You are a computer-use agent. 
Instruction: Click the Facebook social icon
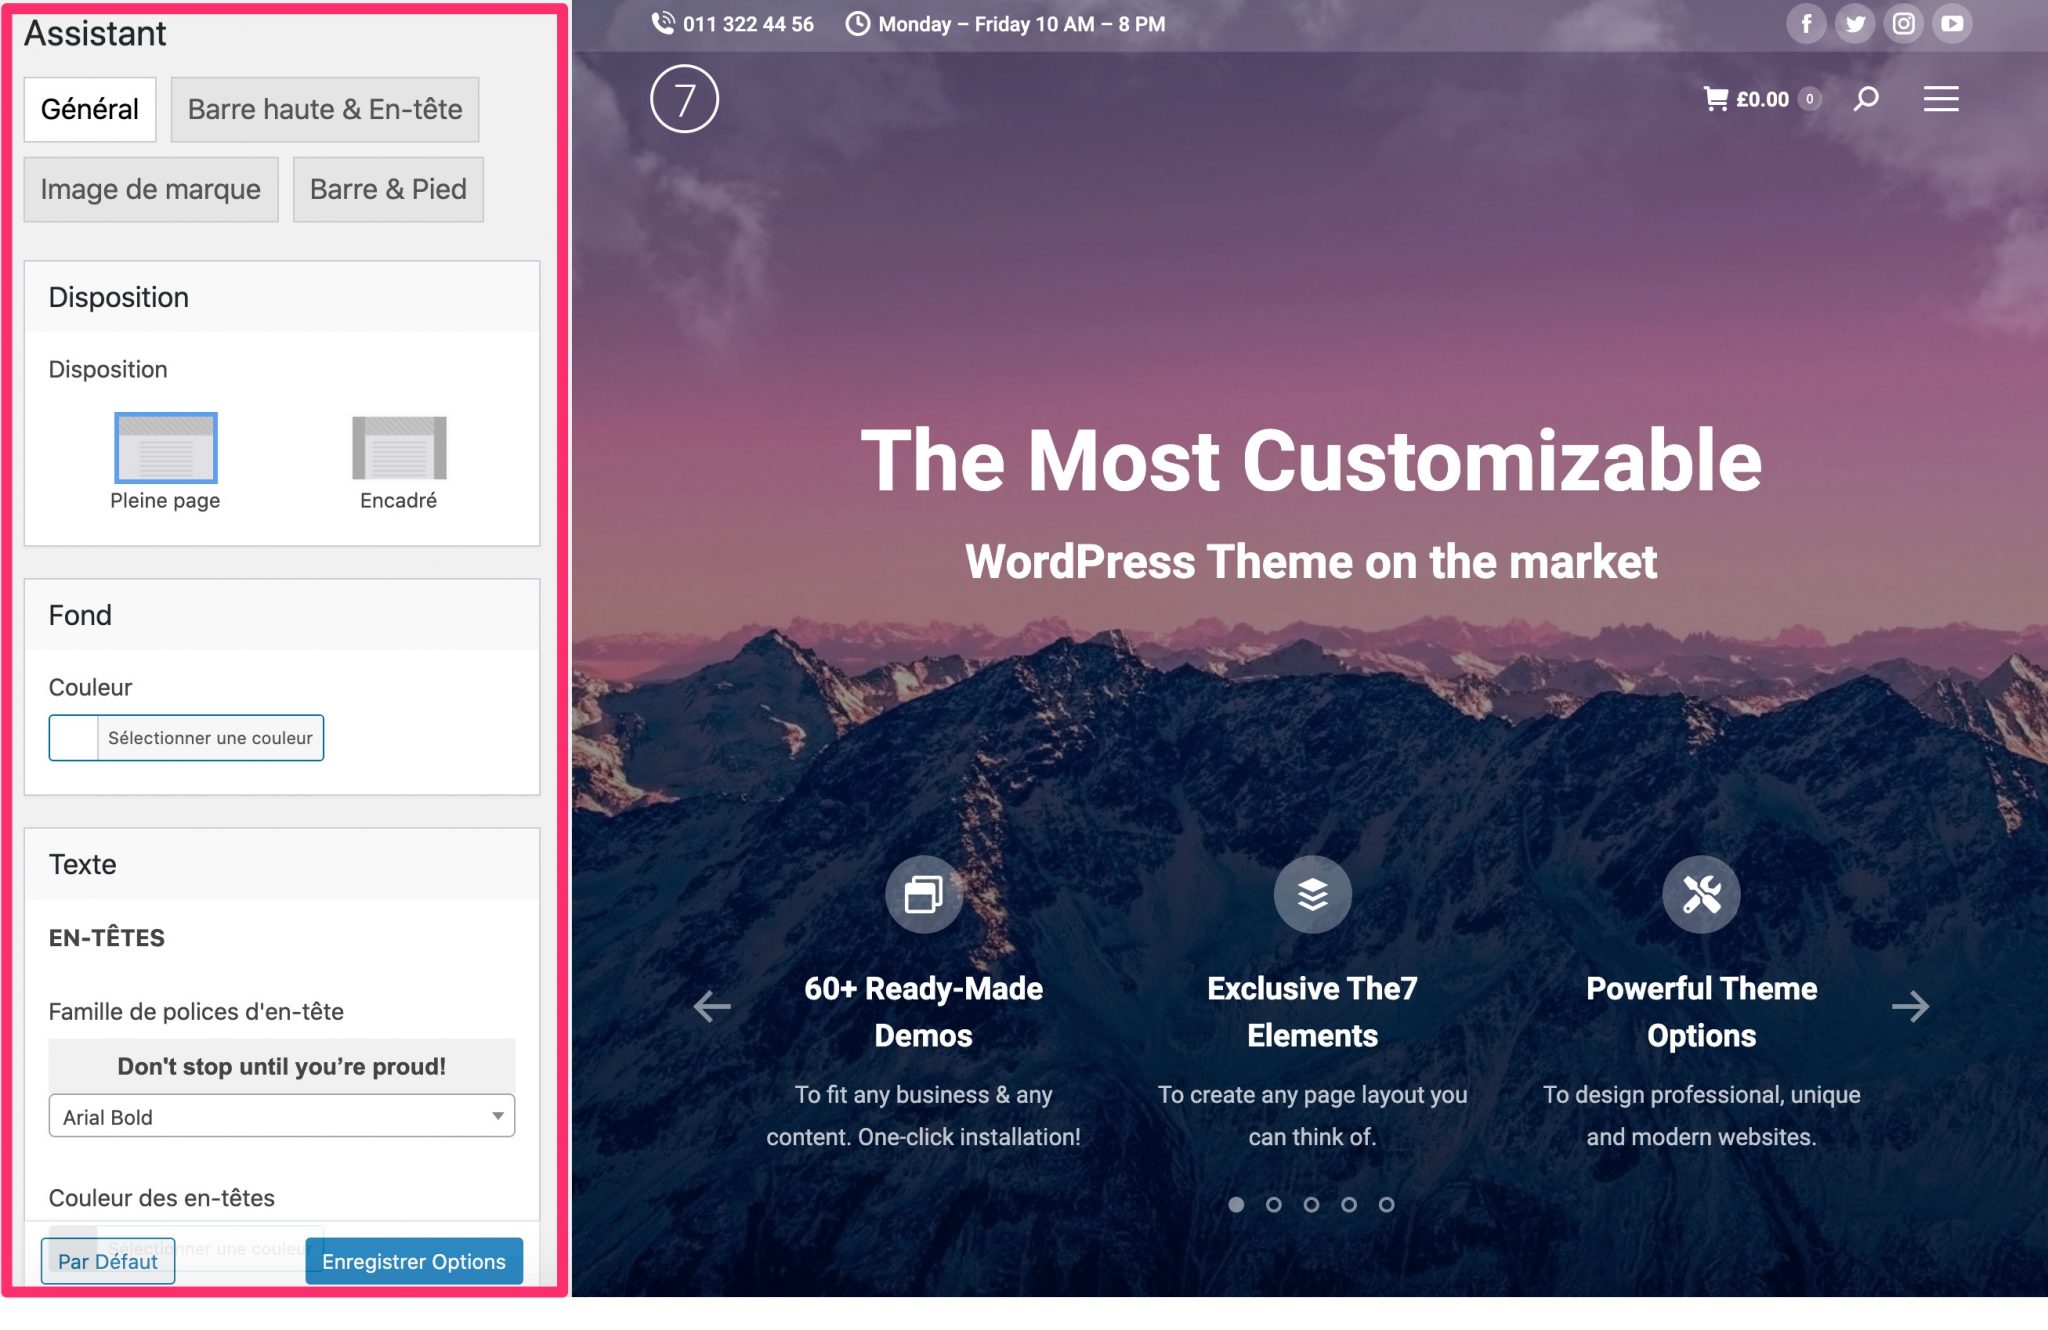click(x=1806, y=24)
